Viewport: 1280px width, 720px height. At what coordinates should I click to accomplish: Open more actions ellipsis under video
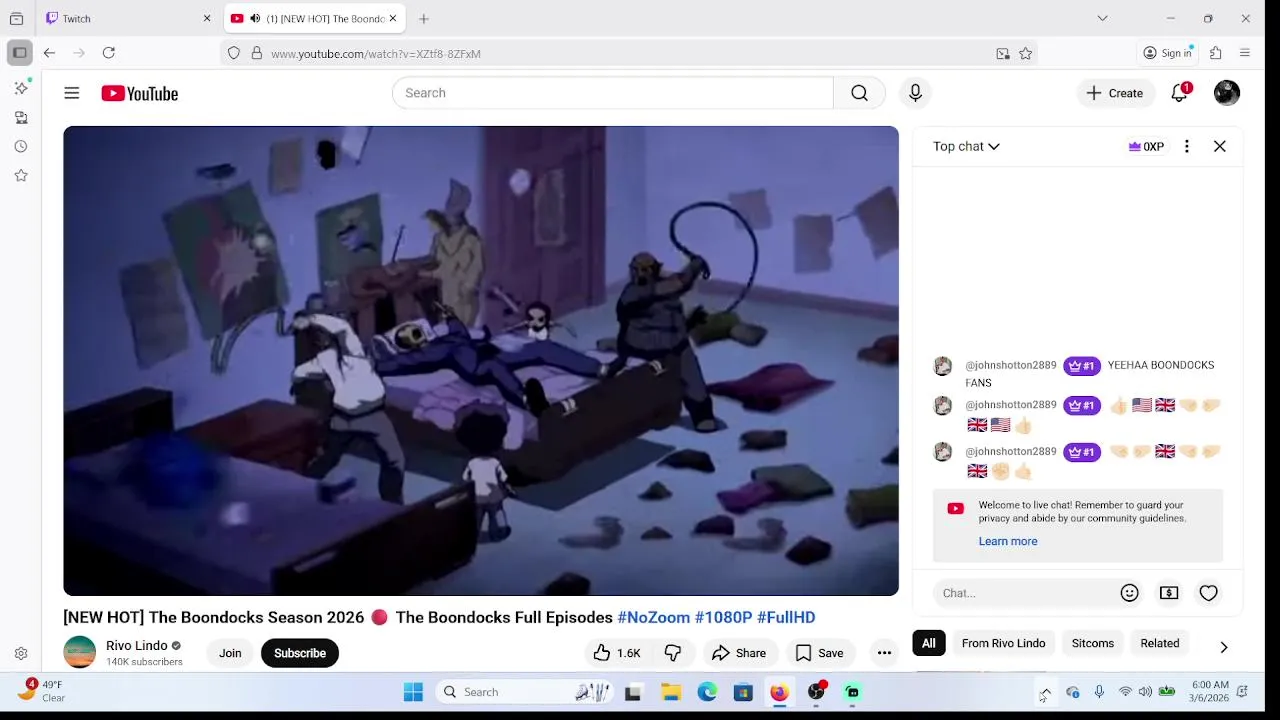[x=884, y=653]
